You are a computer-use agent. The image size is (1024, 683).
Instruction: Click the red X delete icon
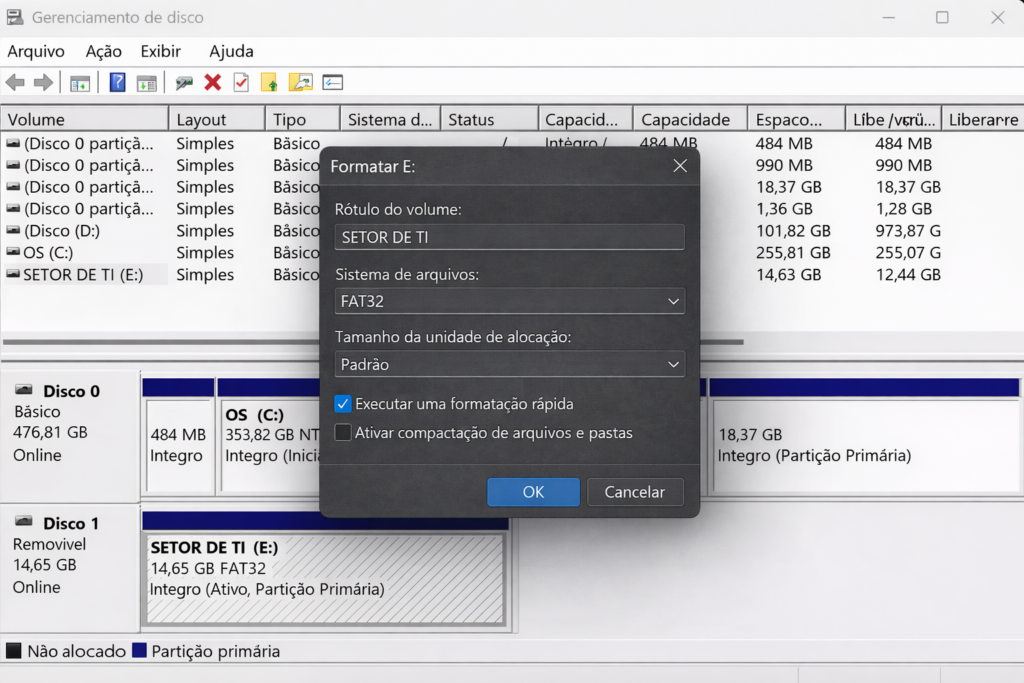212,82
